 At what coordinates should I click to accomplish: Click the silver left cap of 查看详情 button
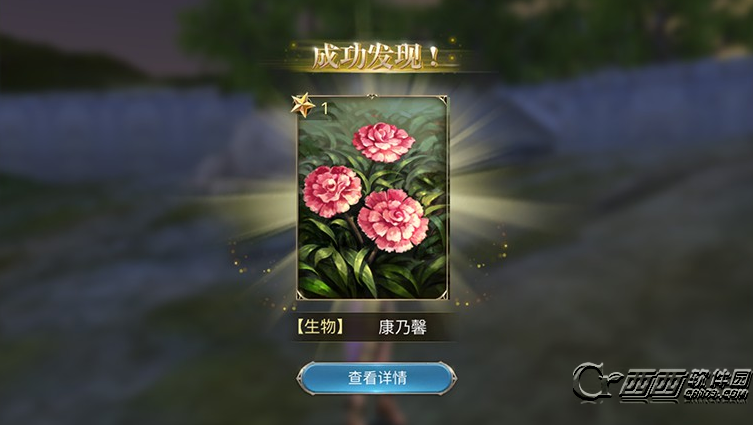pos(303,378)
